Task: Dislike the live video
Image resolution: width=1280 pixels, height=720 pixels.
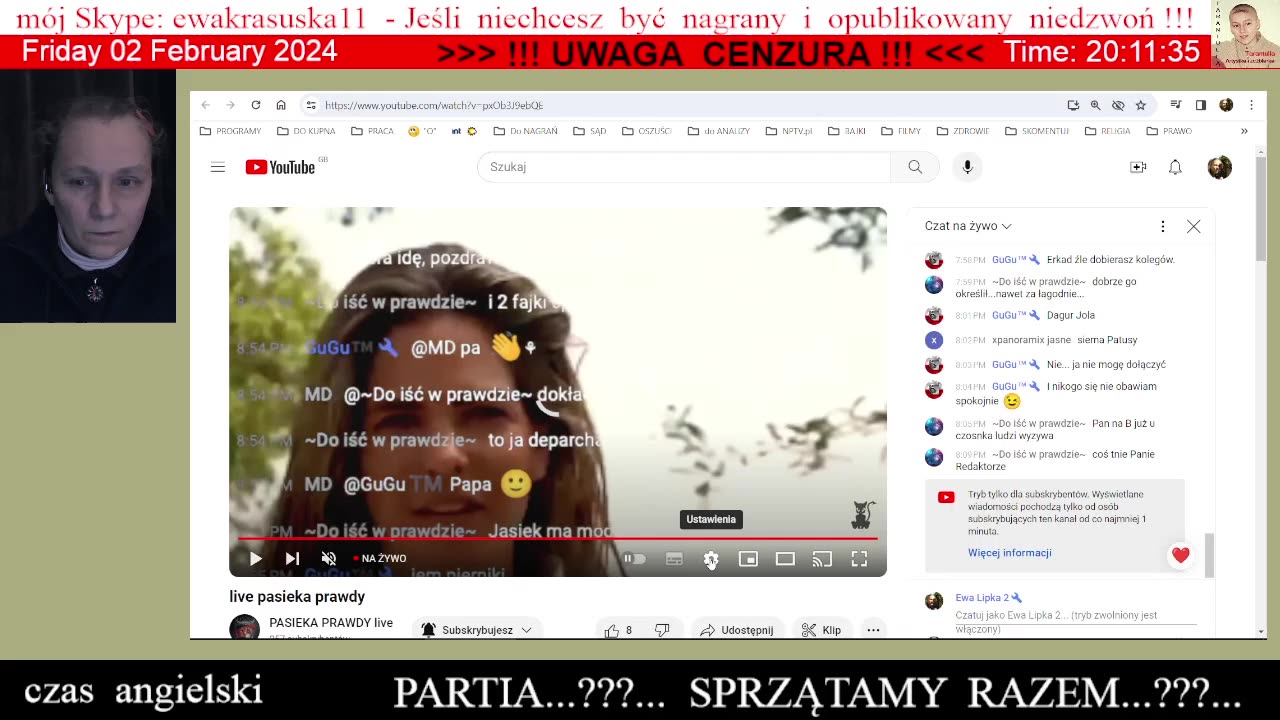Action: click(662, 630)
